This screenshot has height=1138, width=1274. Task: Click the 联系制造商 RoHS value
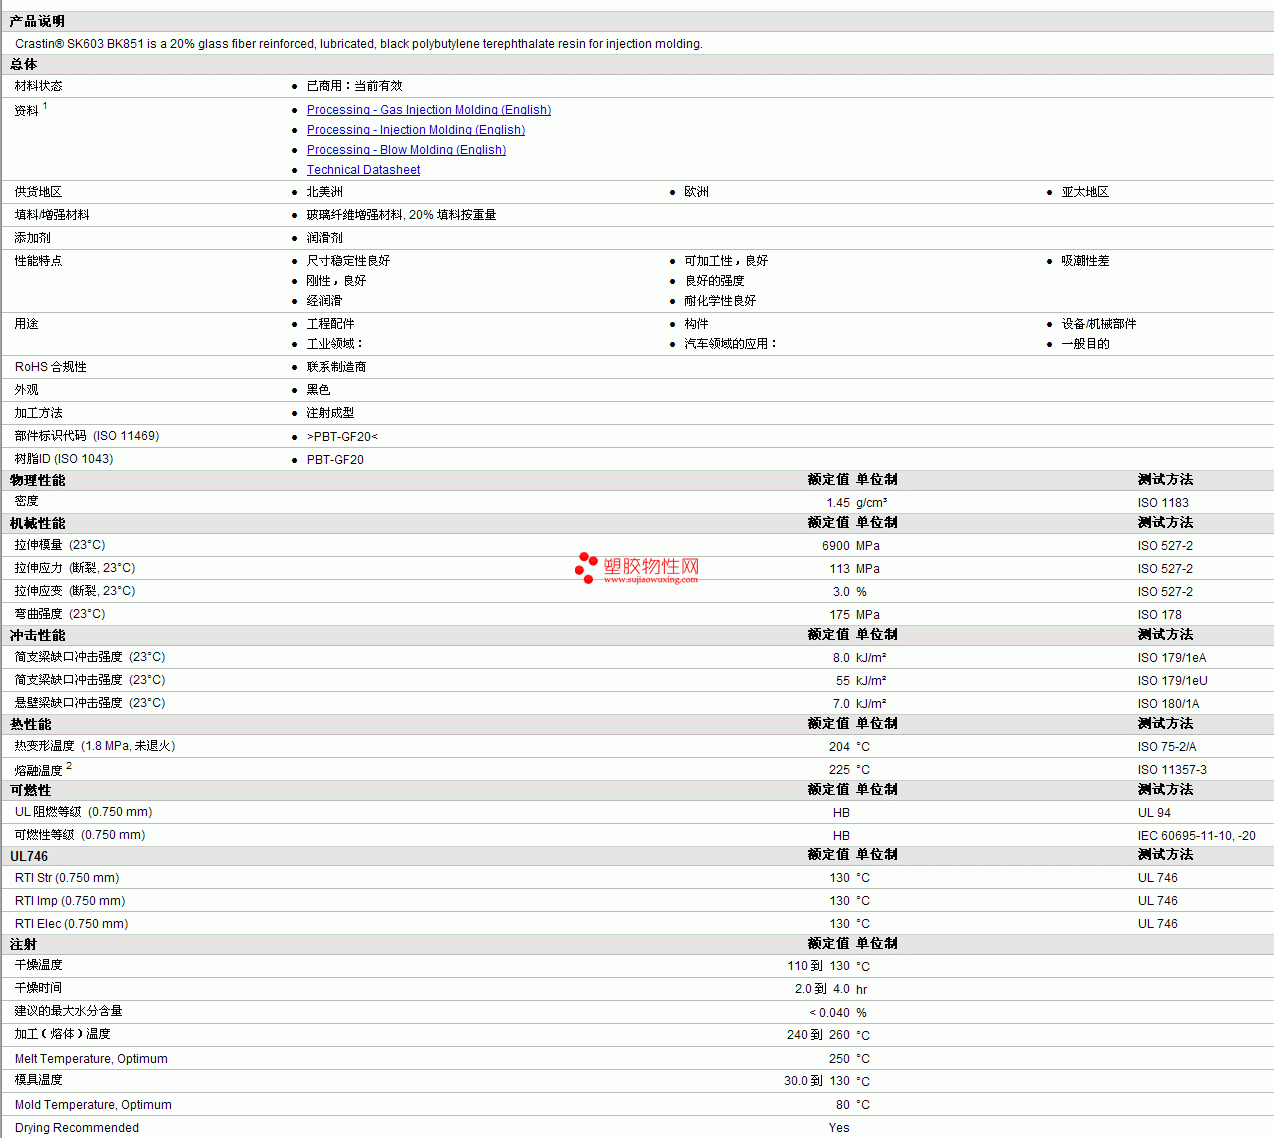click(336, 367)
